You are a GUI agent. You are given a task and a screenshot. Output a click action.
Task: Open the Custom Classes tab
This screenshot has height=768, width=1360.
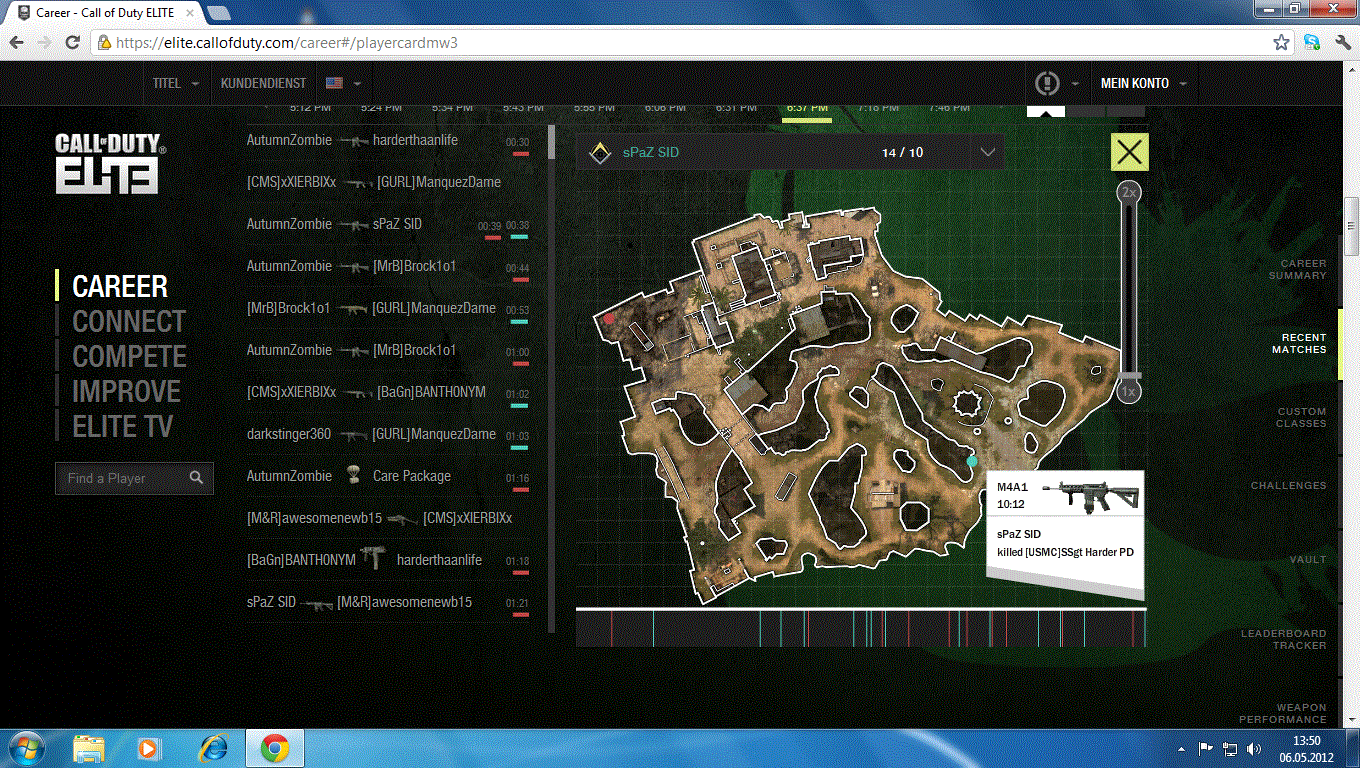(x=1301, y=417)
